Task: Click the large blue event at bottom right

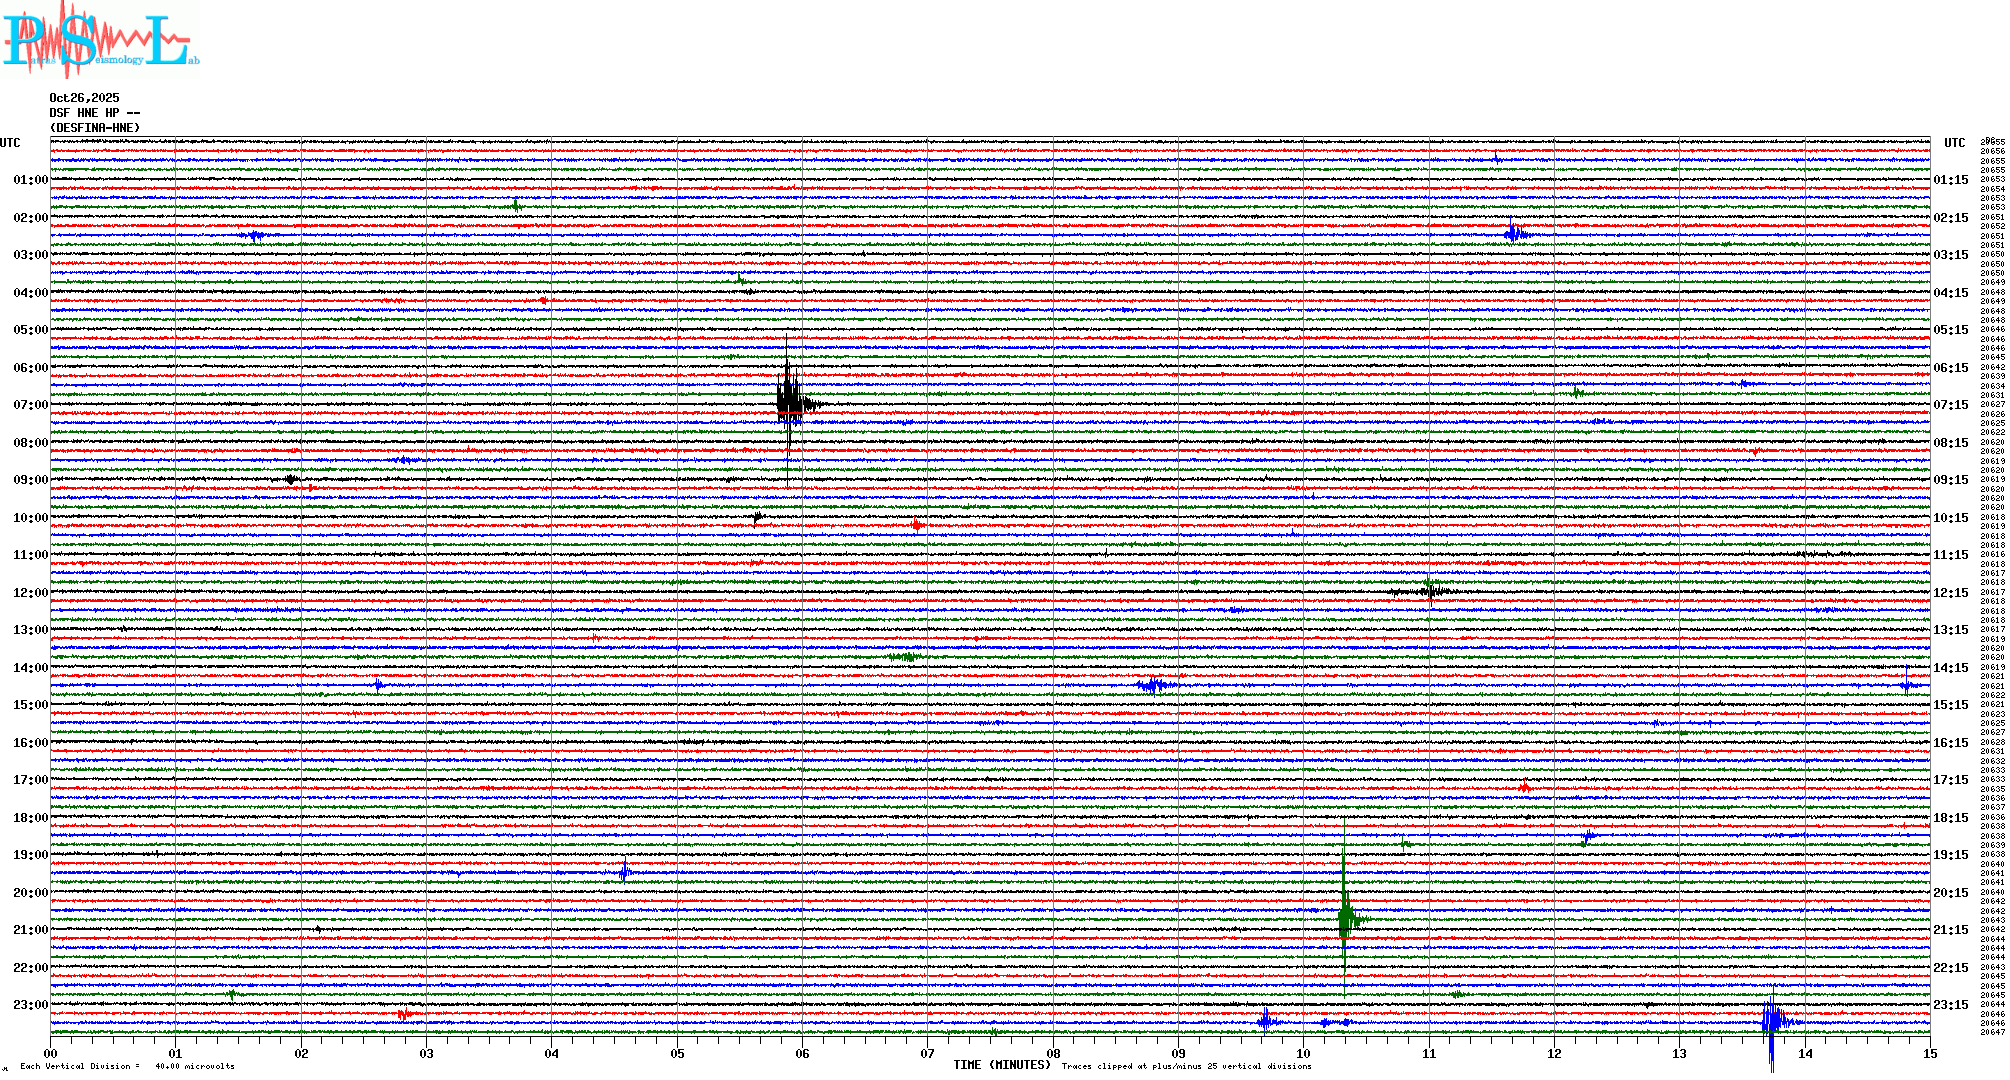Action: (x=1772, y=1021)
